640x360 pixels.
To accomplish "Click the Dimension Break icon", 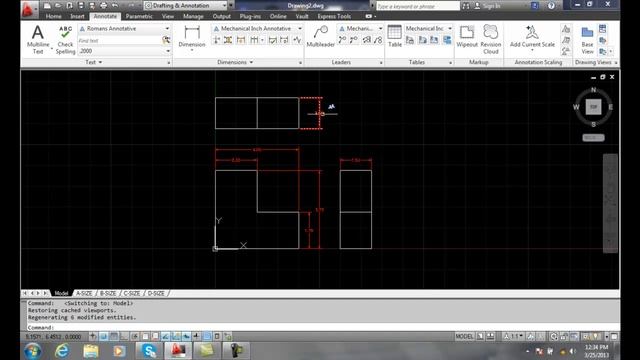I will (x=217, y=40).
